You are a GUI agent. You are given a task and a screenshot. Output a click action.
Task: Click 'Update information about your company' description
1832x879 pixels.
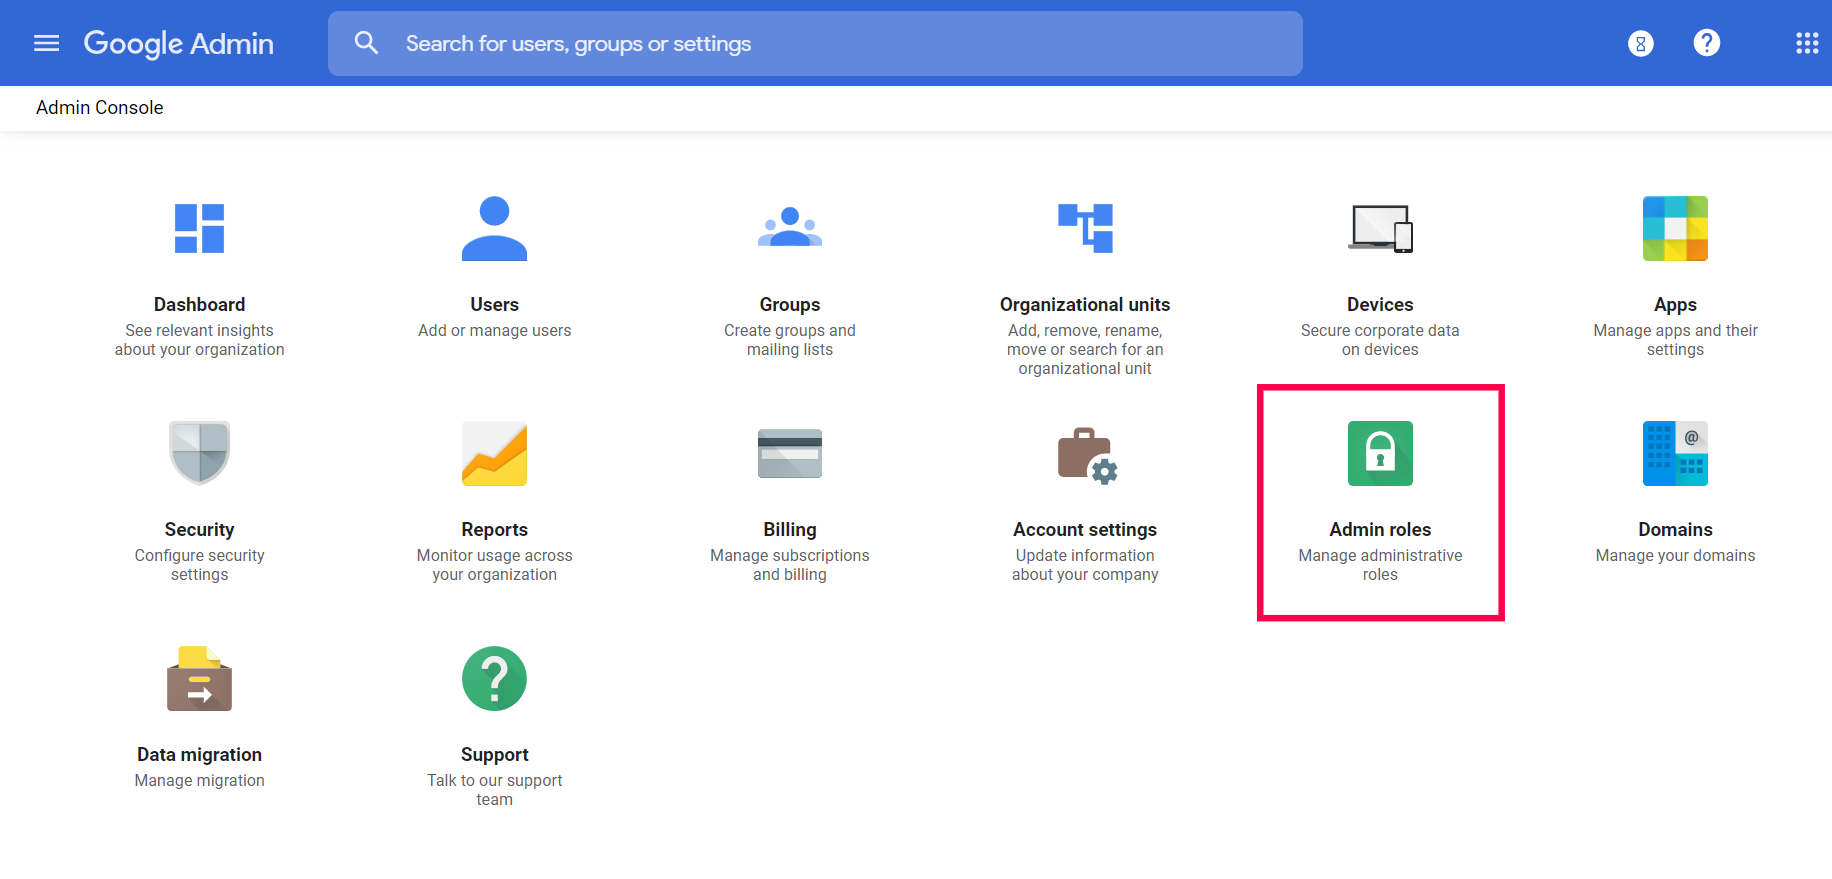pos(1085,565)
